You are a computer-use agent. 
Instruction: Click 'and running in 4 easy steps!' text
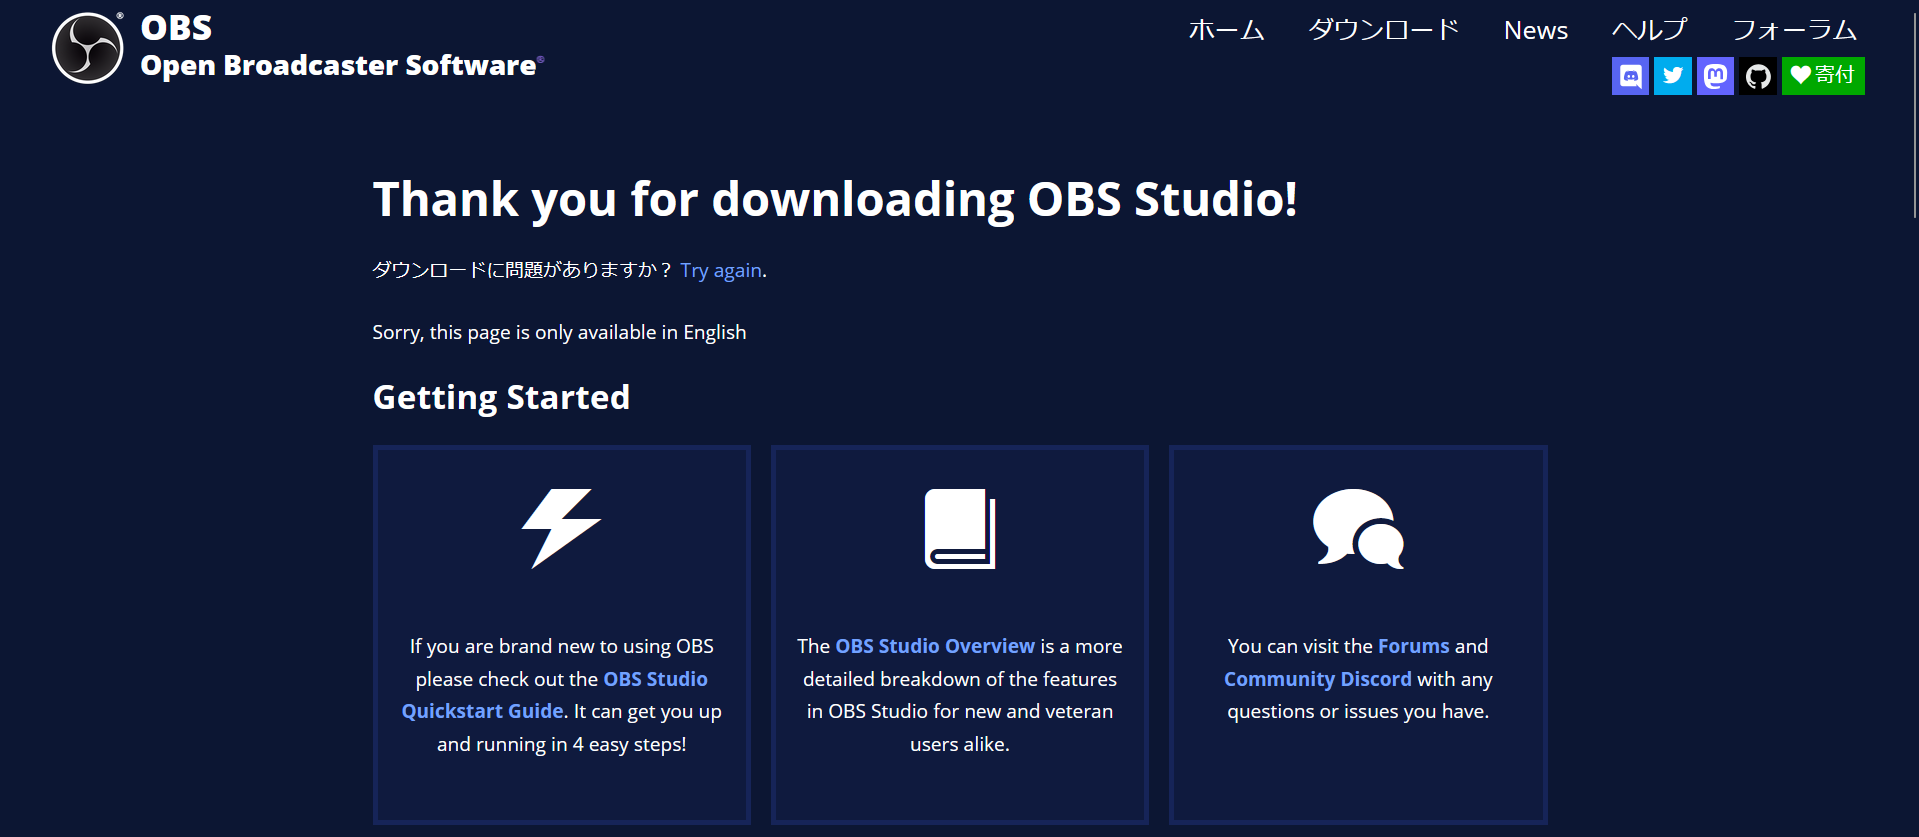(561, 744)
